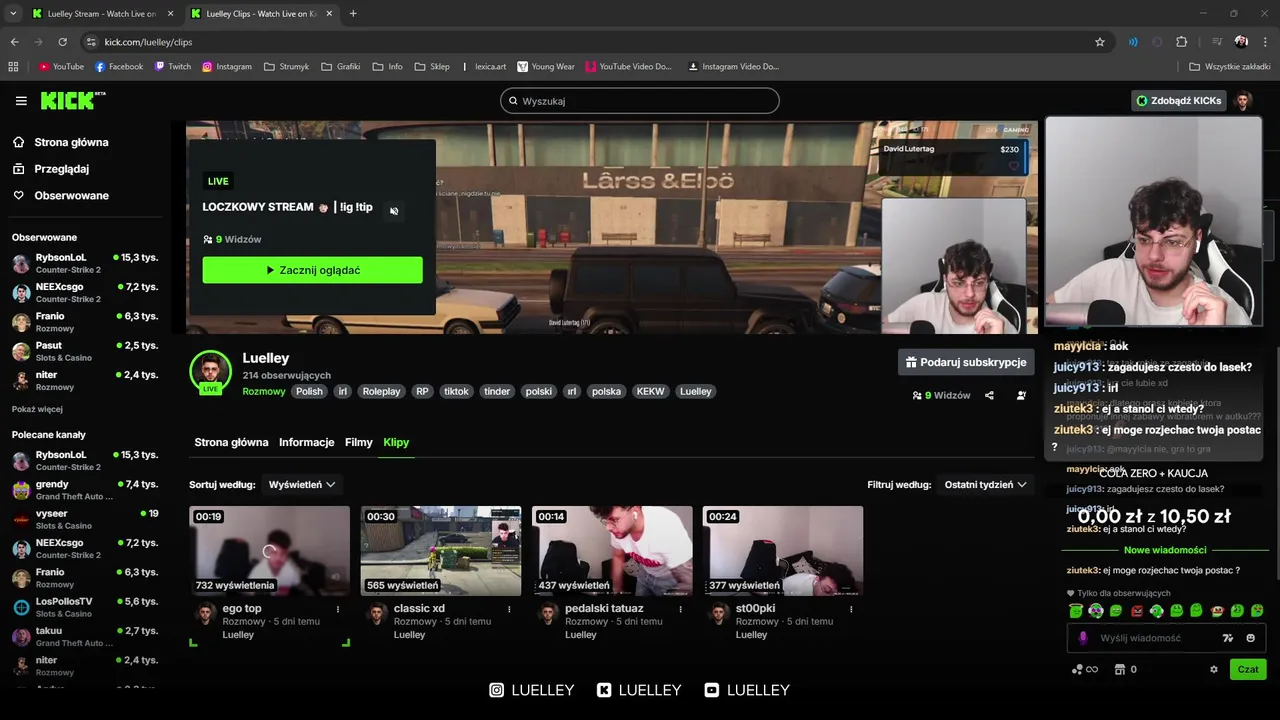The width and height of the screenshot is (1280, 720).
Task: Open the chat shop icon
Action: [1120, 669]
